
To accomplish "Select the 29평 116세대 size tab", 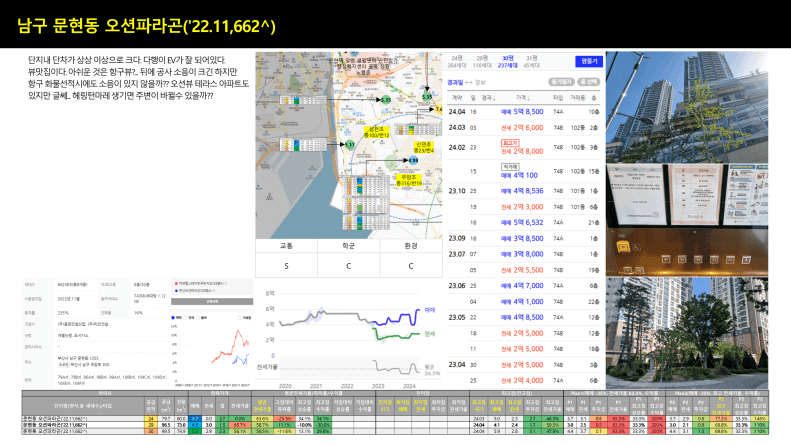I will point(482,62).
